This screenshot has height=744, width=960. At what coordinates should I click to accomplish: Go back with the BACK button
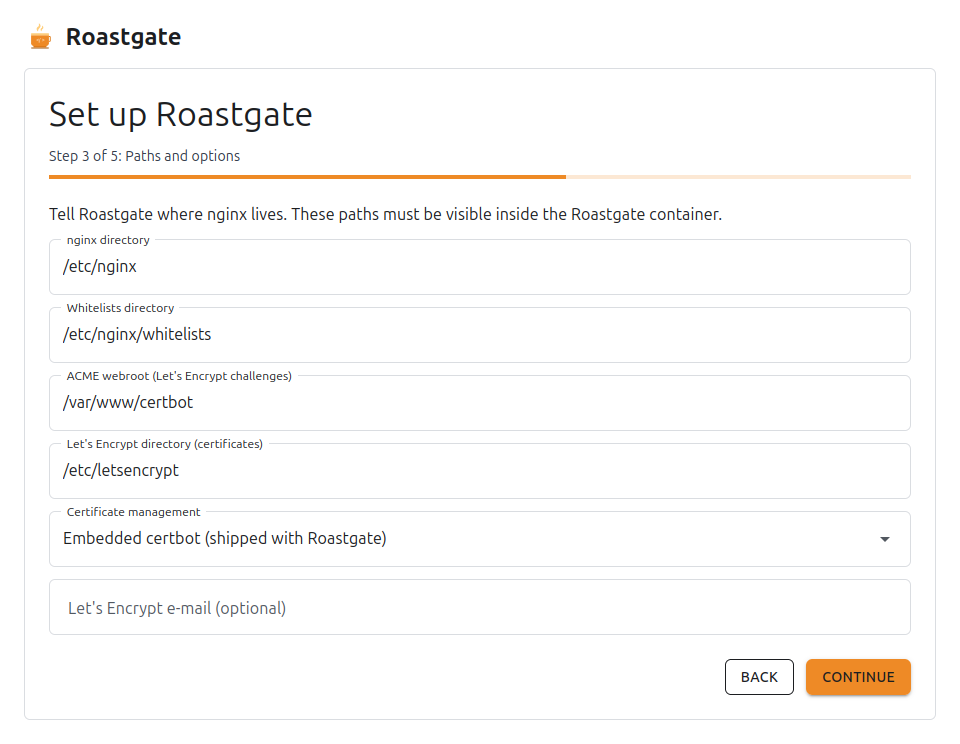tap(759, 677)
